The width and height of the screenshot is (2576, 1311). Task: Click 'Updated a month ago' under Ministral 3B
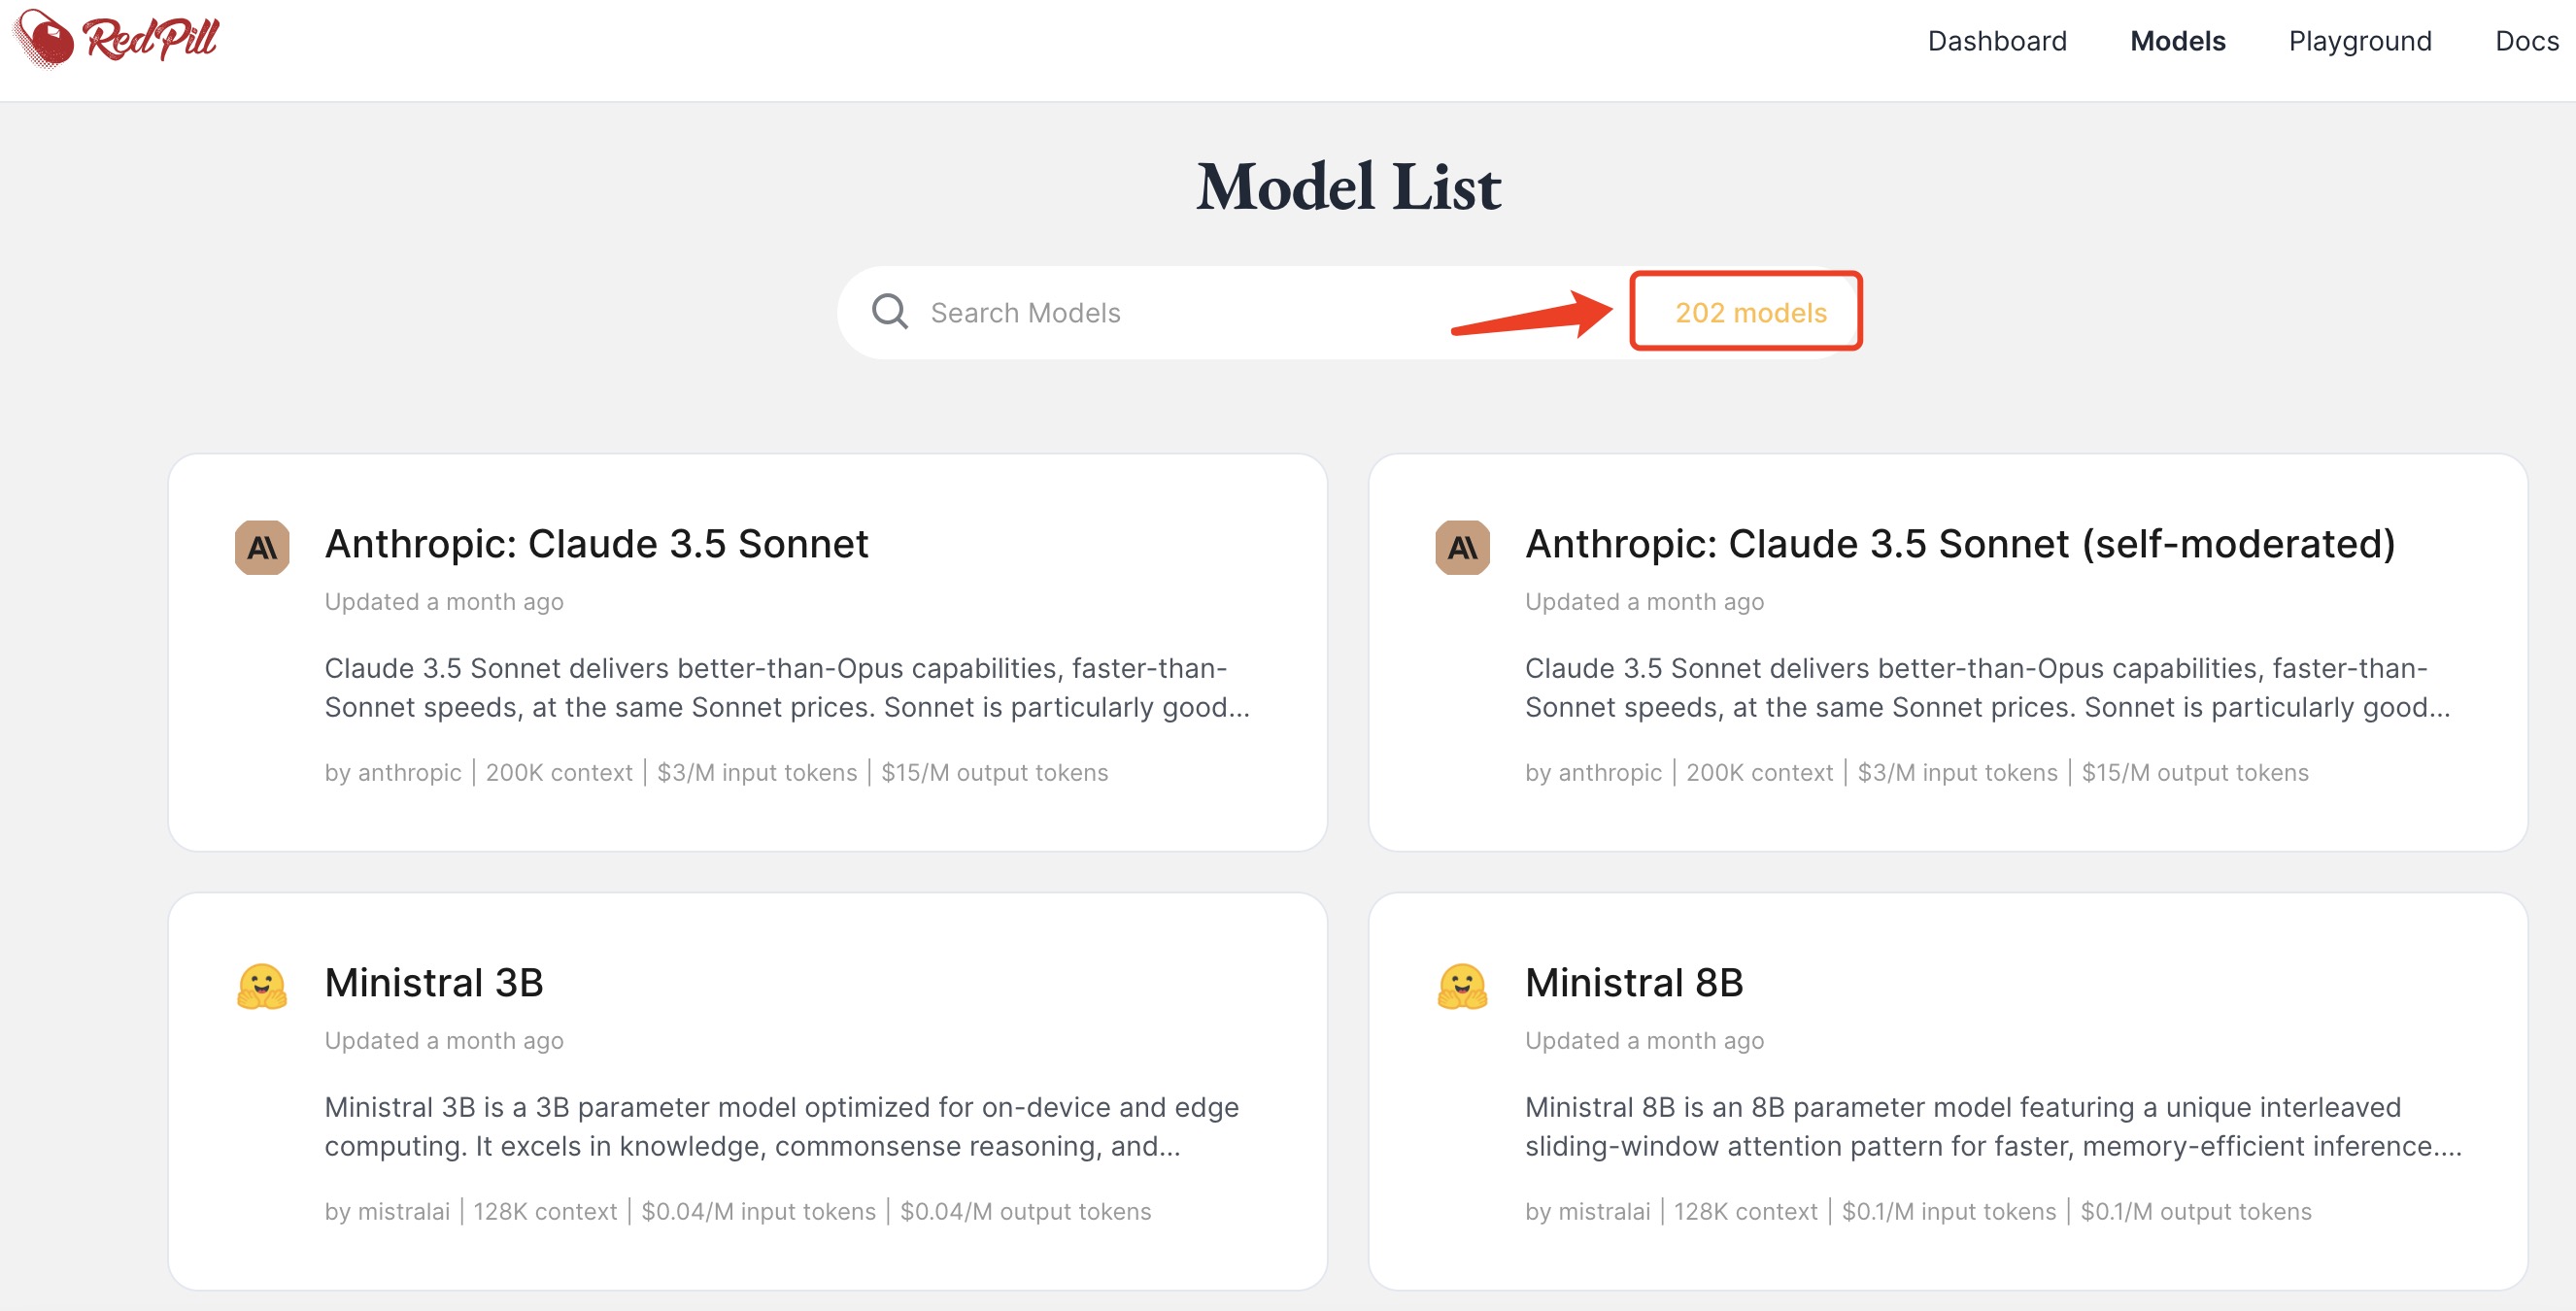[443, 1041]
